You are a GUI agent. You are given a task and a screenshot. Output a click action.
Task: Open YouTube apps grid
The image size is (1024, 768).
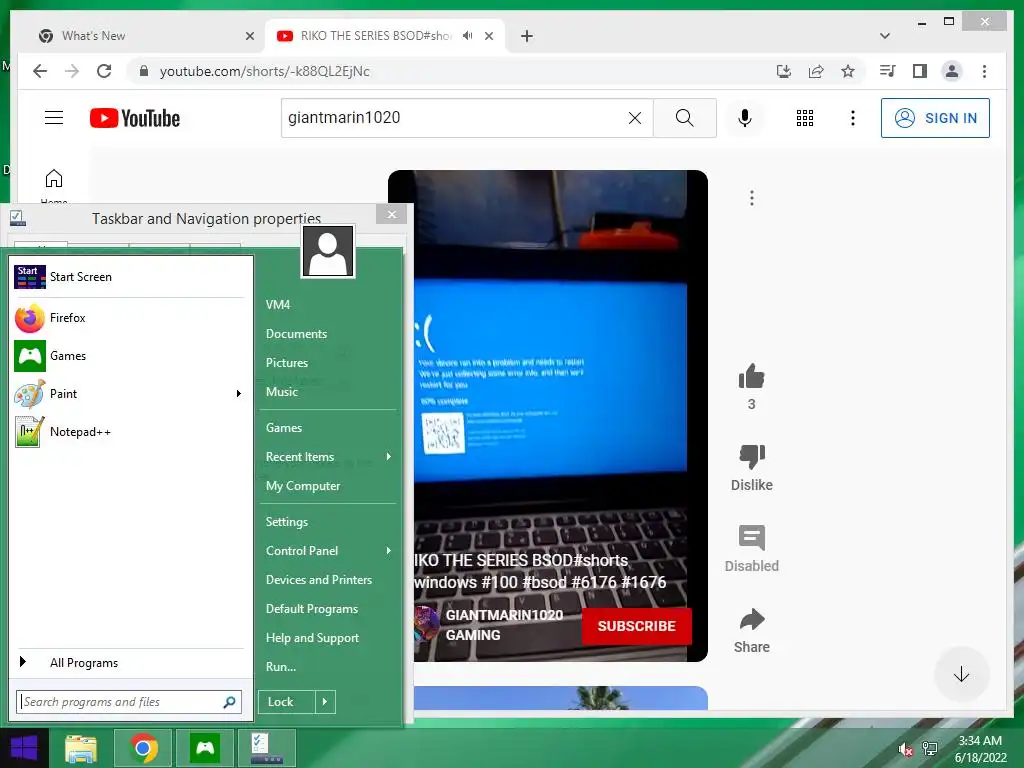[805, 118]
